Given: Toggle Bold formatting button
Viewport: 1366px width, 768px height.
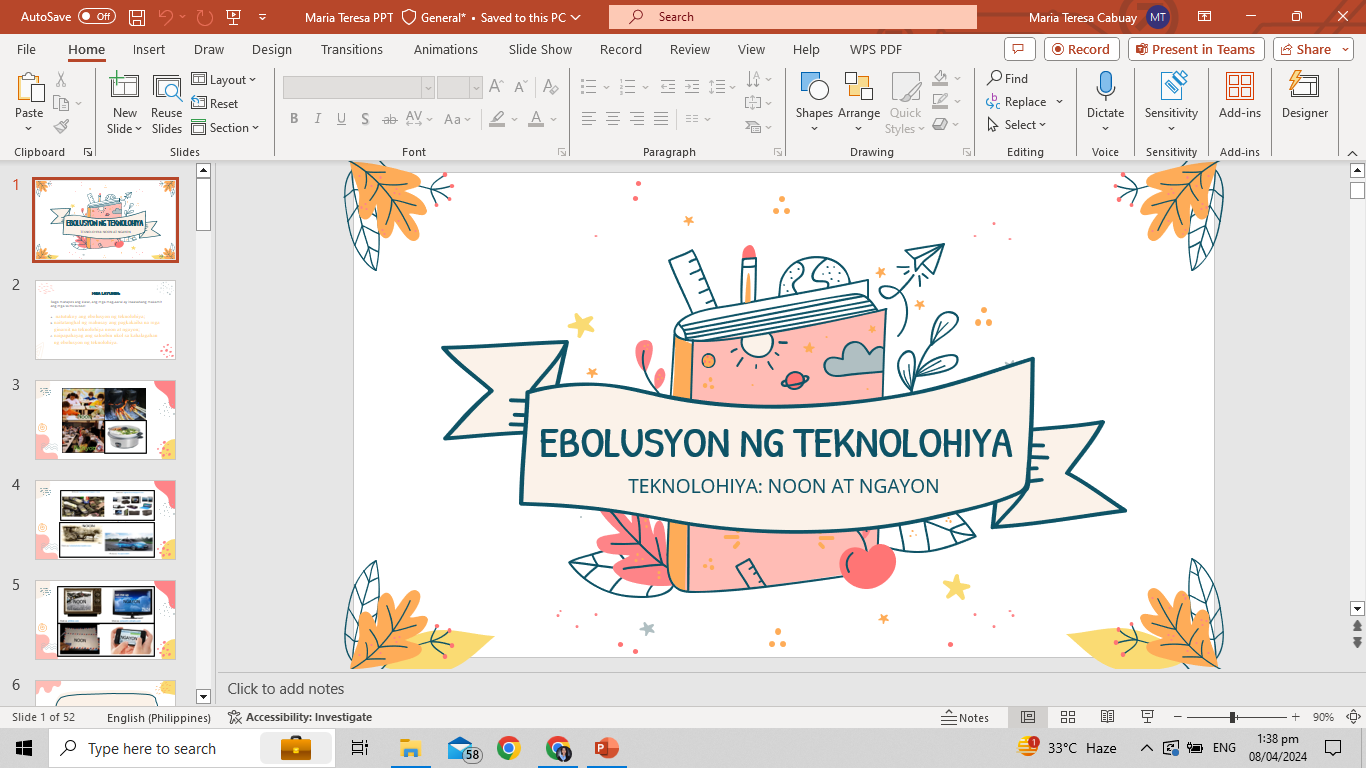Looking at the screenshot, I should coord(294,119).
